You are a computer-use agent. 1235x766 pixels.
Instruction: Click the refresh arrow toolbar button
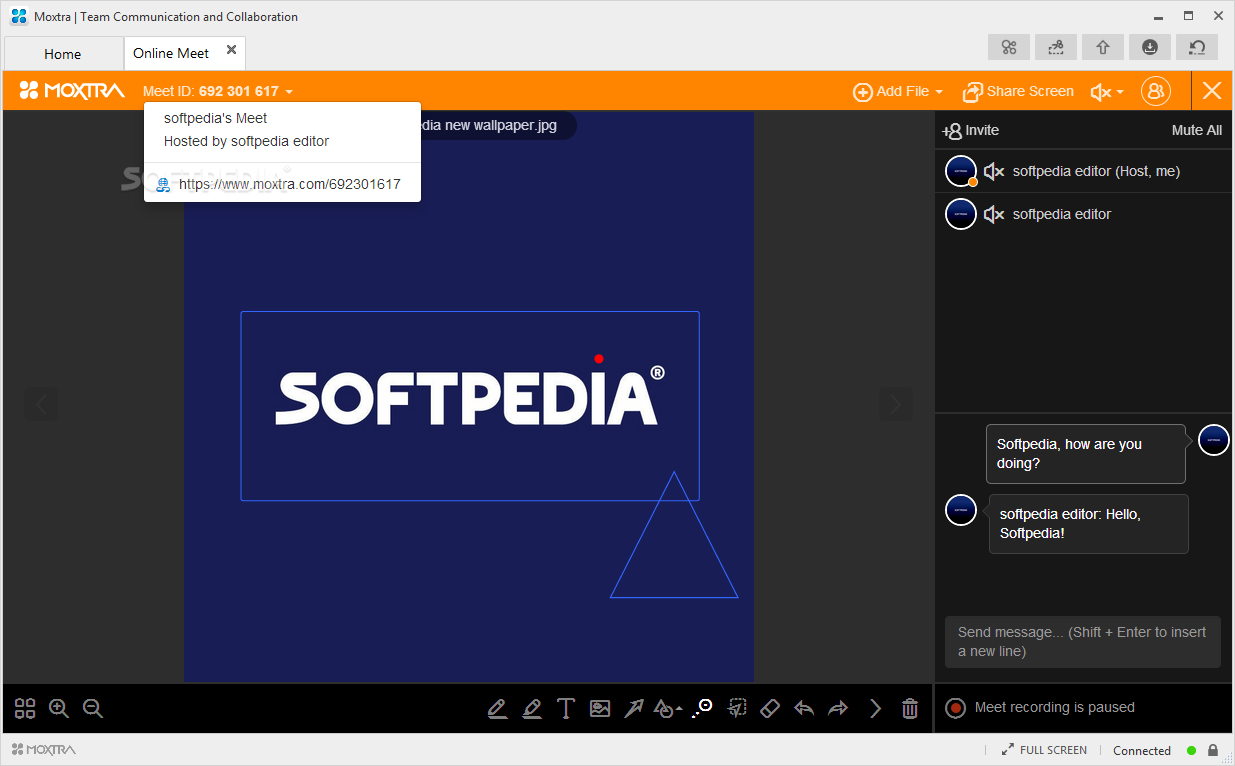(1197, 47)
